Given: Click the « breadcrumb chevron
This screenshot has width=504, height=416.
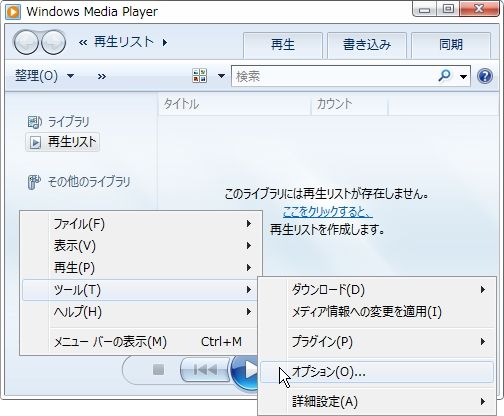Looking at the screenshot, I should click(x=83, y=43).
